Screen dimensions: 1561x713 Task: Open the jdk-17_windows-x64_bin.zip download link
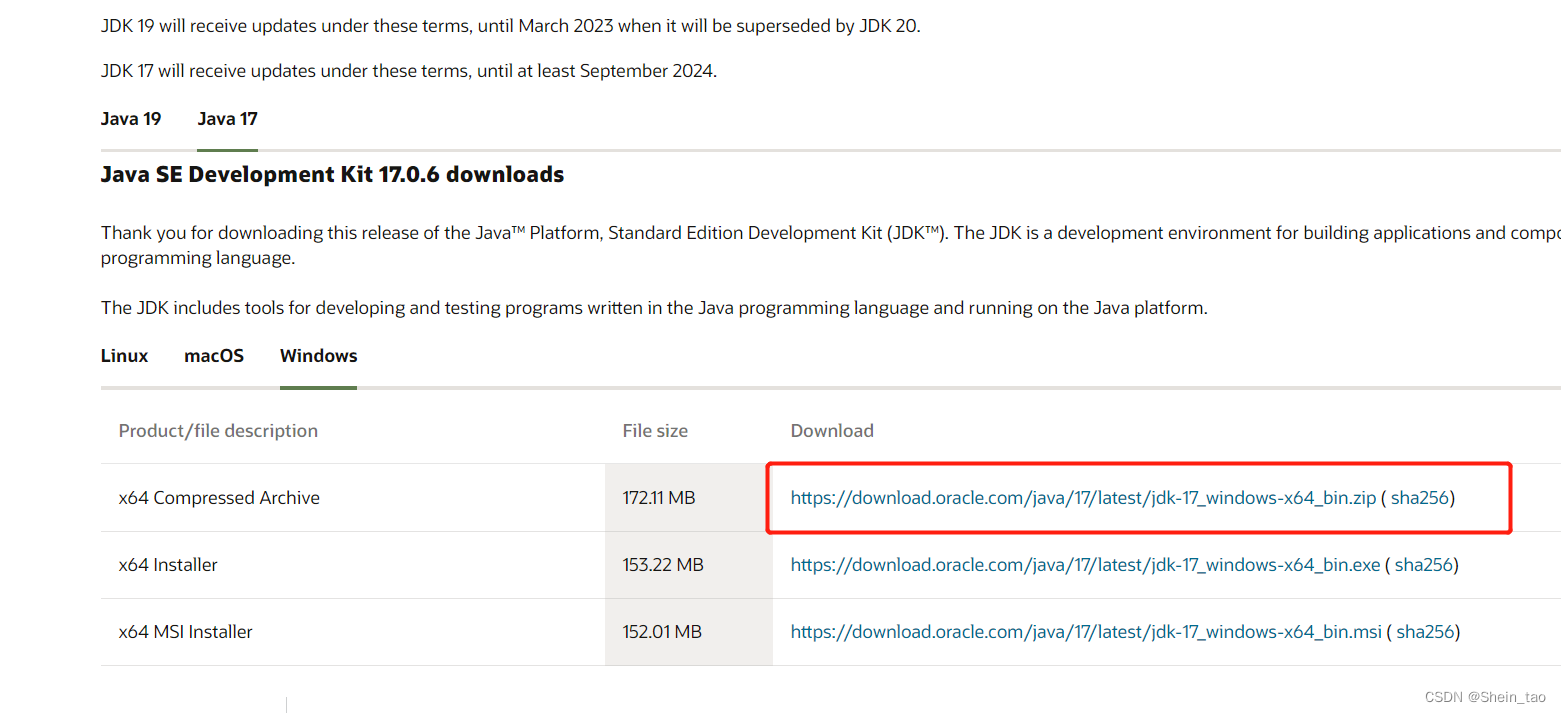pyautogui.click(x=1083, y=497)
